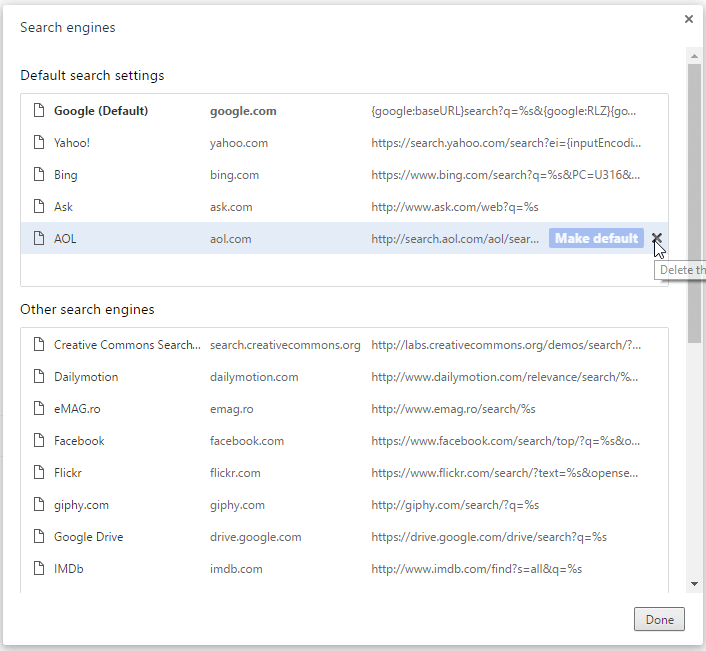Click the www.bing.com search URL
Screen dimensions: 706x651
(506, 175)
